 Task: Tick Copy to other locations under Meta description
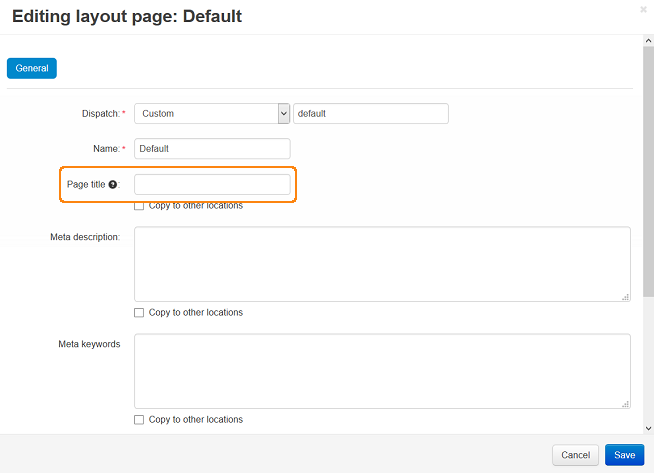pyautogui.click(x=139, y=312)
